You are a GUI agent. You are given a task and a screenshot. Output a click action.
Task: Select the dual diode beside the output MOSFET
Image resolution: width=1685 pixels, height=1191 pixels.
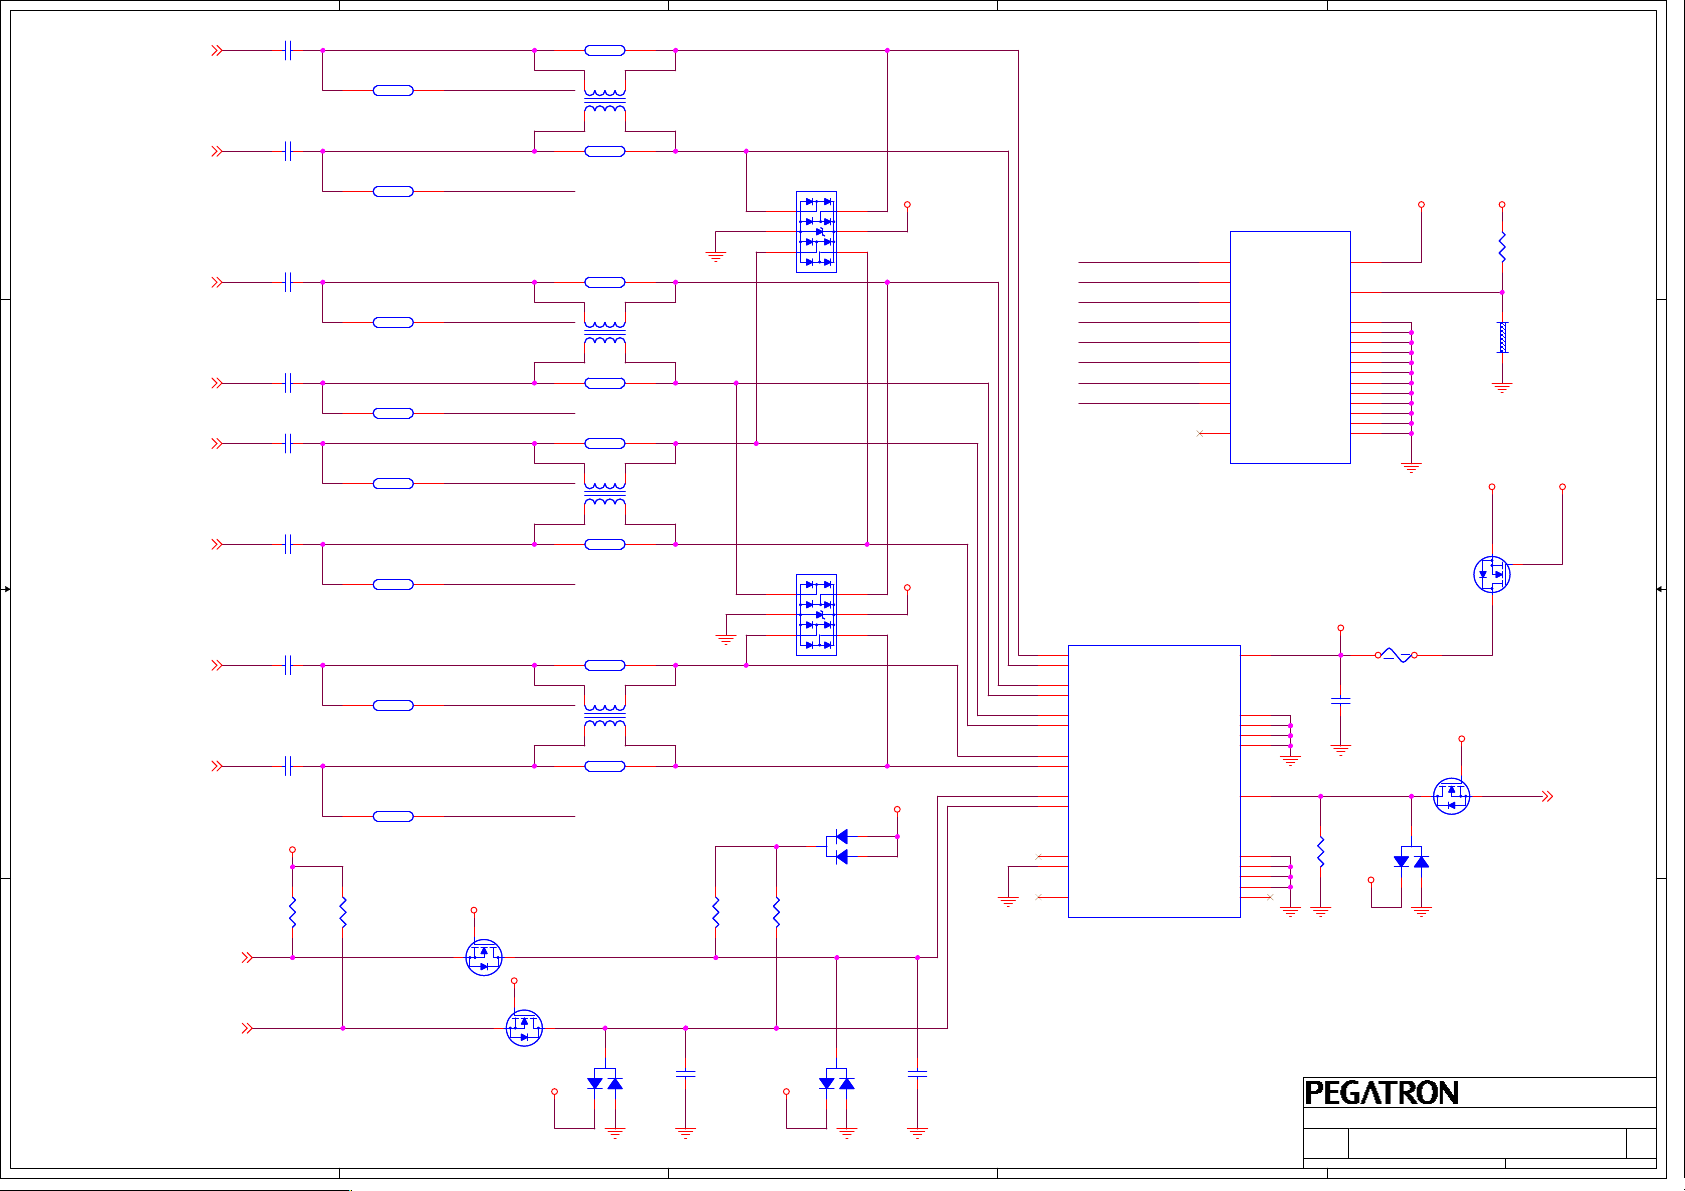pos(1411,858)
